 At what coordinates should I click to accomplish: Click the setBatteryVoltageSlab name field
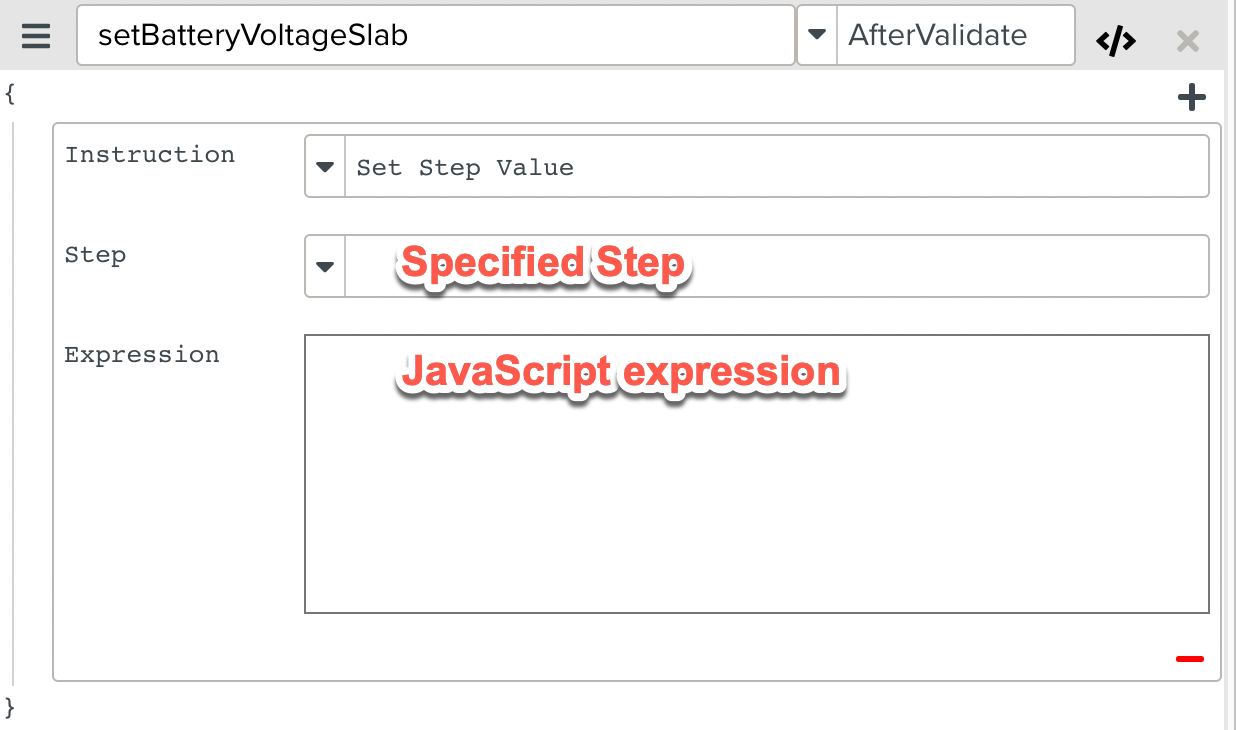[435, 36]
